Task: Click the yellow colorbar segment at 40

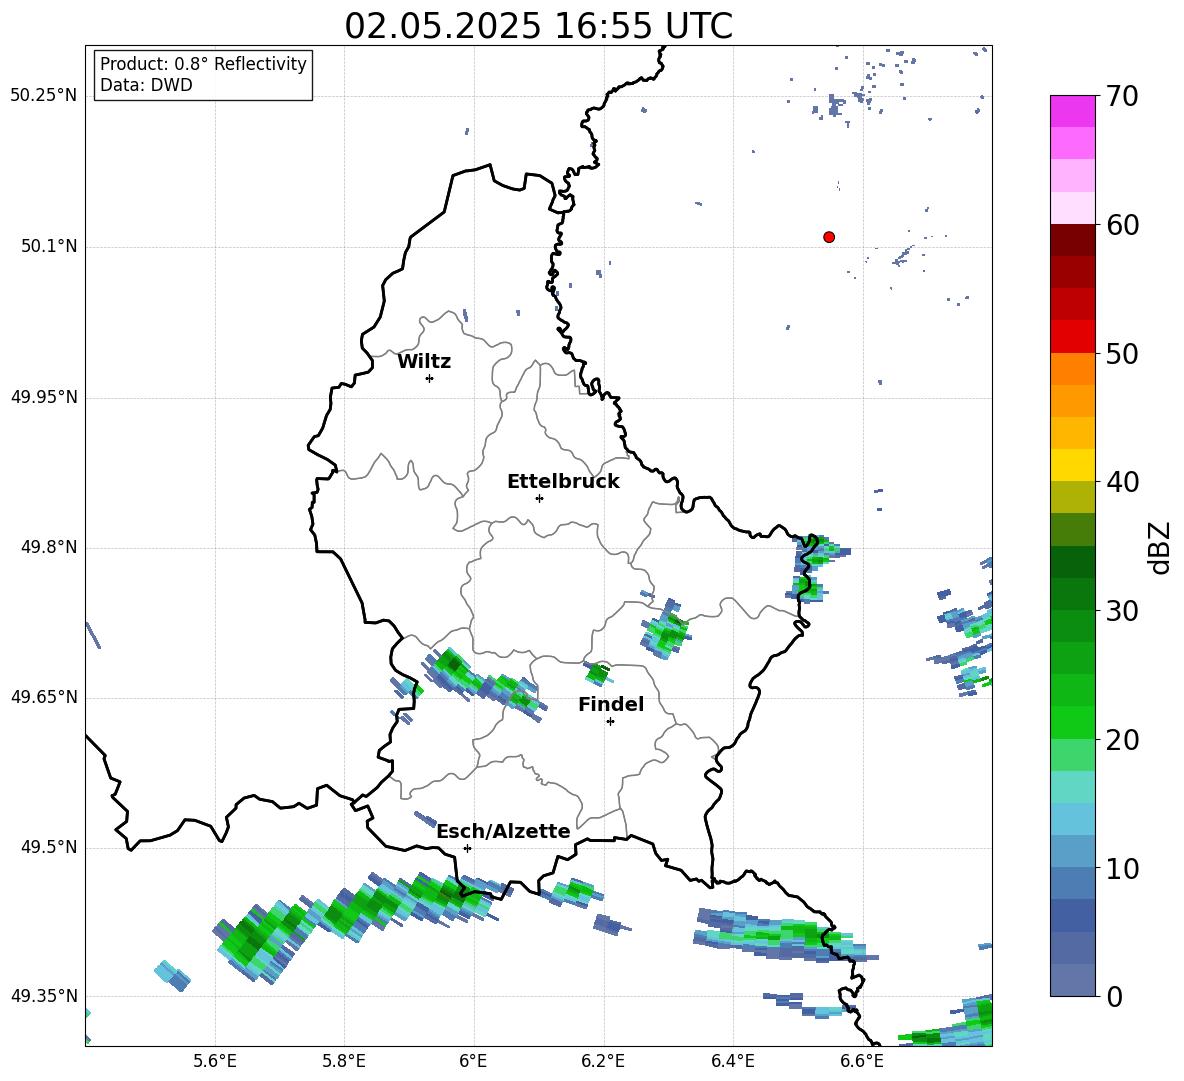Action: [1072, 465]
